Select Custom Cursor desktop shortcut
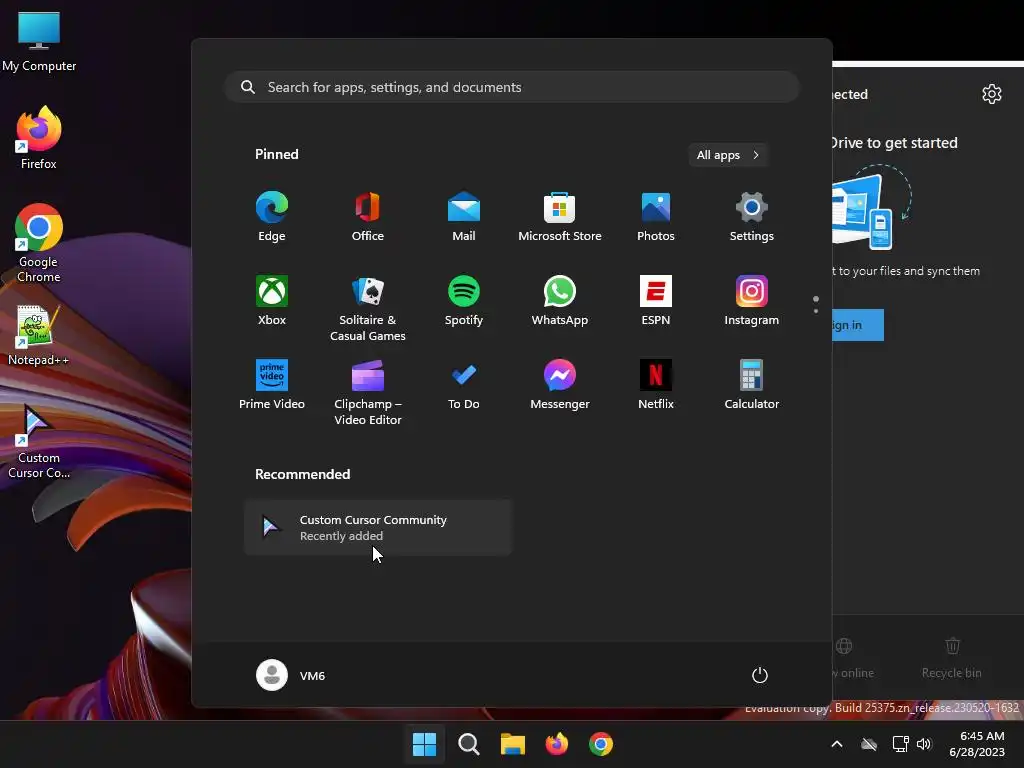Screen dimensions: 1024x768 [39, 441]
